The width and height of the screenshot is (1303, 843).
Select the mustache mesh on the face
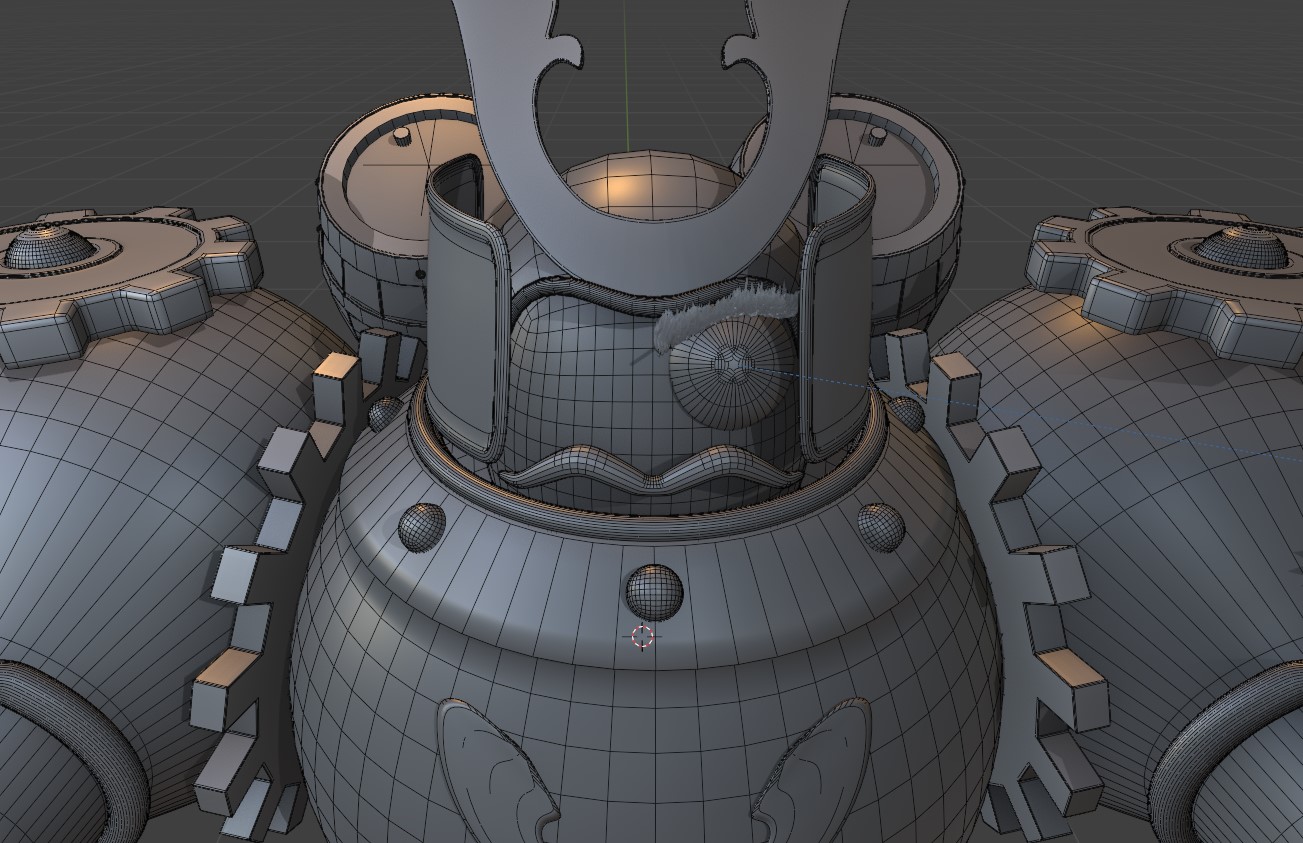[652, 468]
